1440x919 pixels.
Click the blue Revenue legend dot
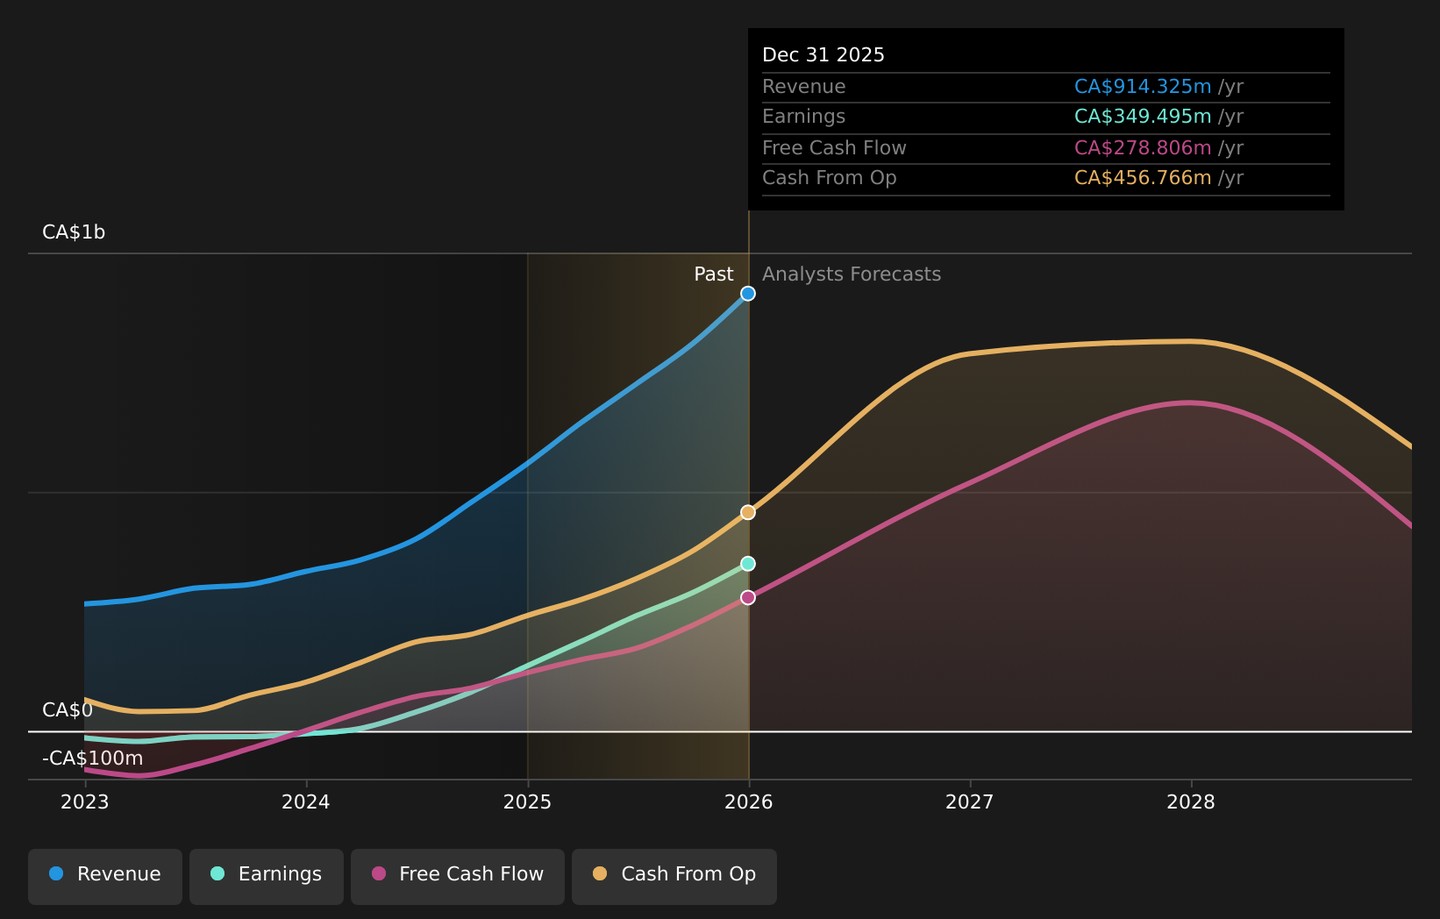[x=56, y=874]
